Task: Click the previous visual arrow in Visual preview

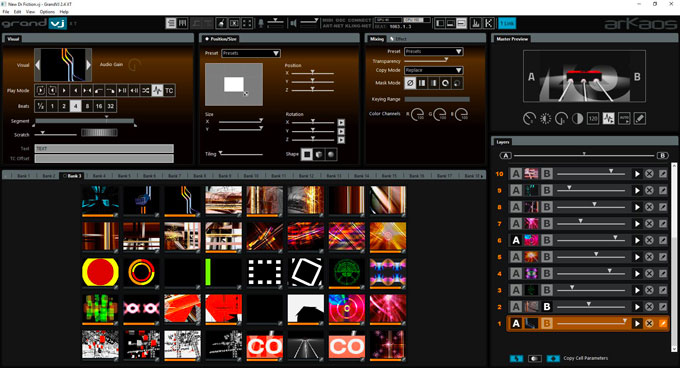Action: 38,65
